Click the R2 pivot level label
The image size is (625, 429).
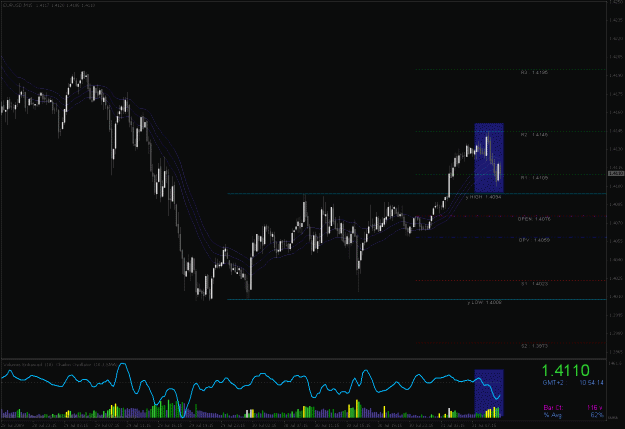[x=534, y=135]
